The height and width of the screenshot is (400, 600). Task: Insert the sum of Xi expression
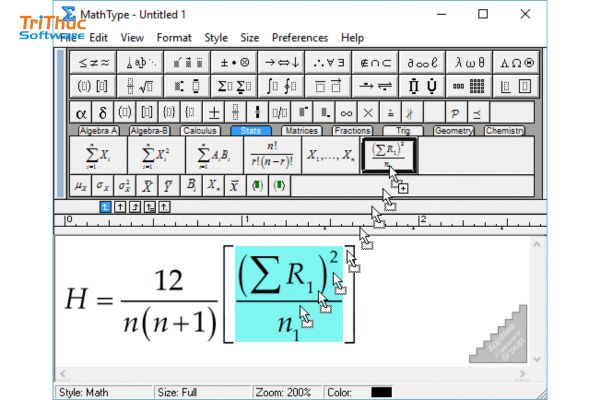click(98, 155)
